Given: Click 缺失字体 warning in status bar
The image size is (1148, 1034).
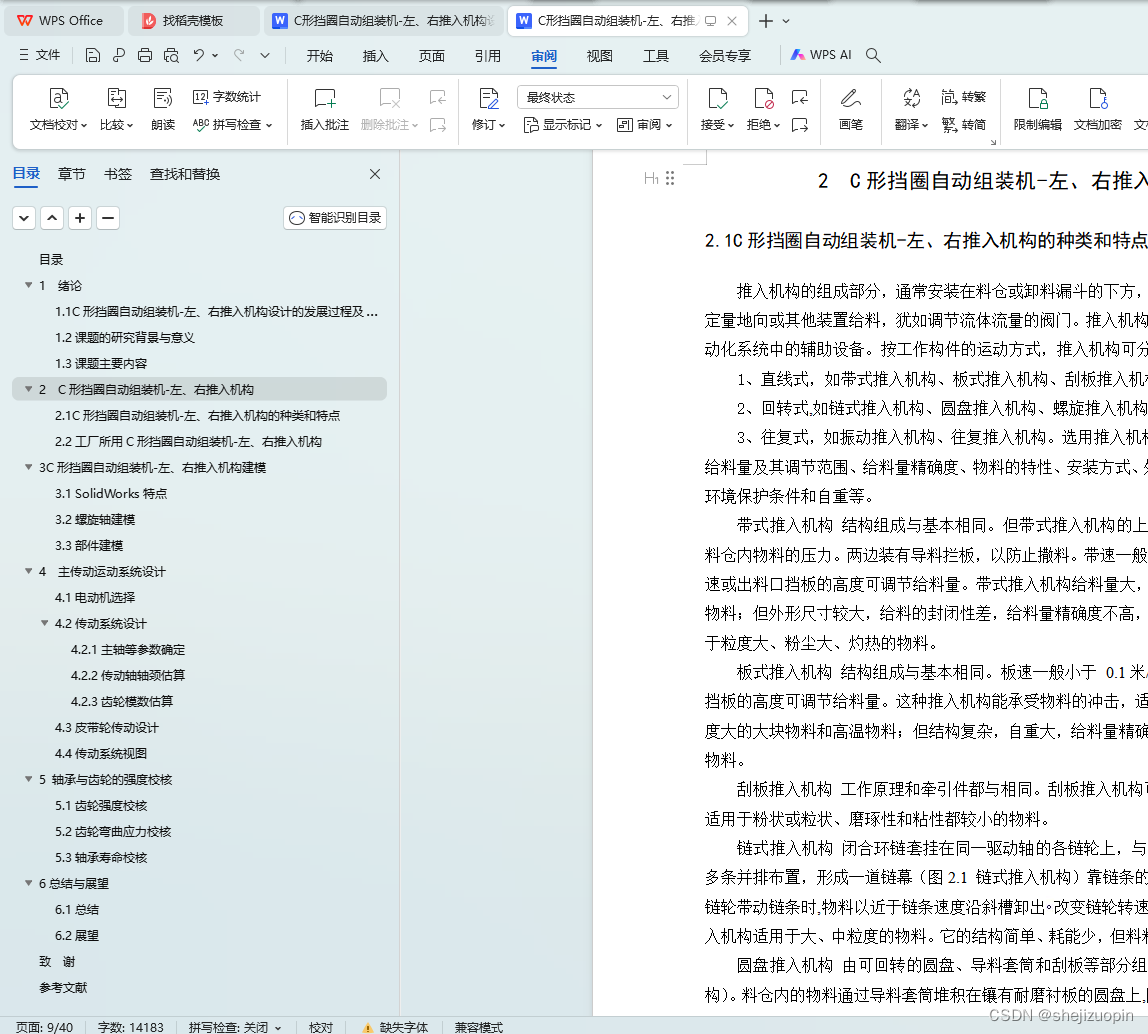Looking at the screenshot, I should (395, 1027).
